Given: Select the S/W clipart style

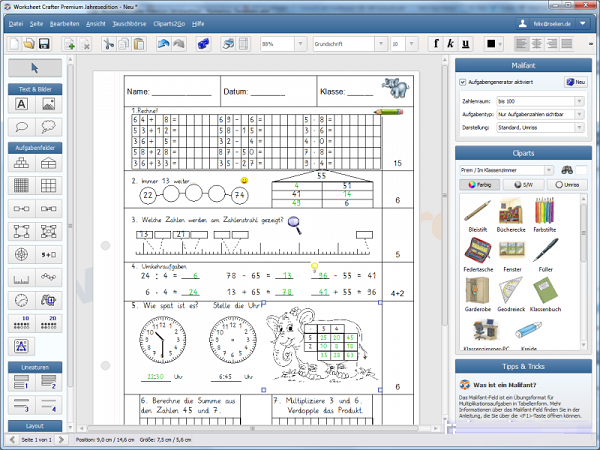Looking at the screenshot, I should [x=522, y=185].
